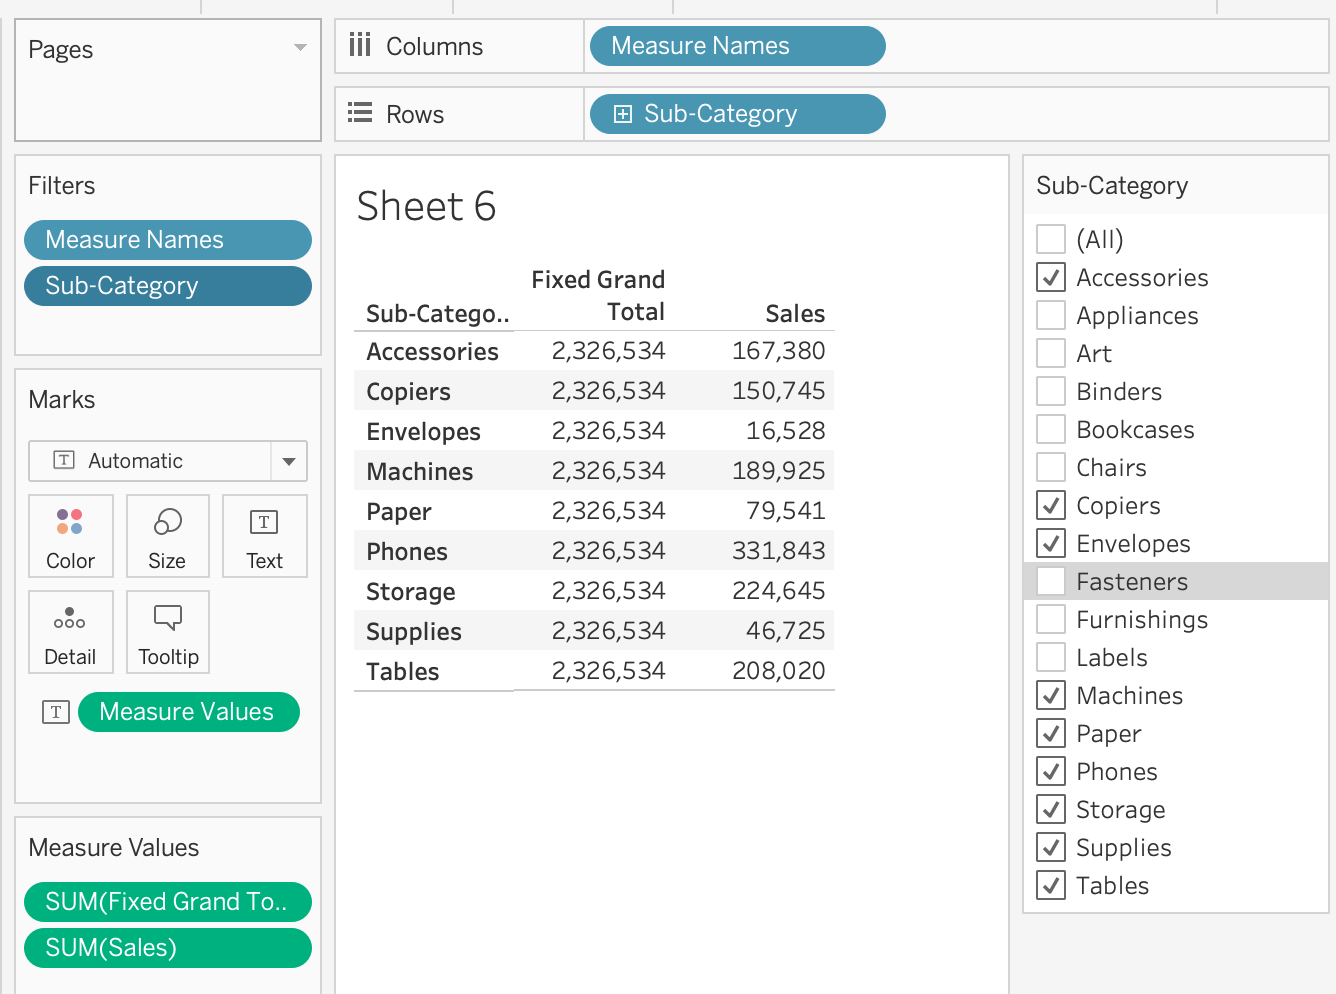This screenshot has height=994, width=1336.
Task: Expand the Sub-Category pill plus icon
Action: click(x=622, y=114)
